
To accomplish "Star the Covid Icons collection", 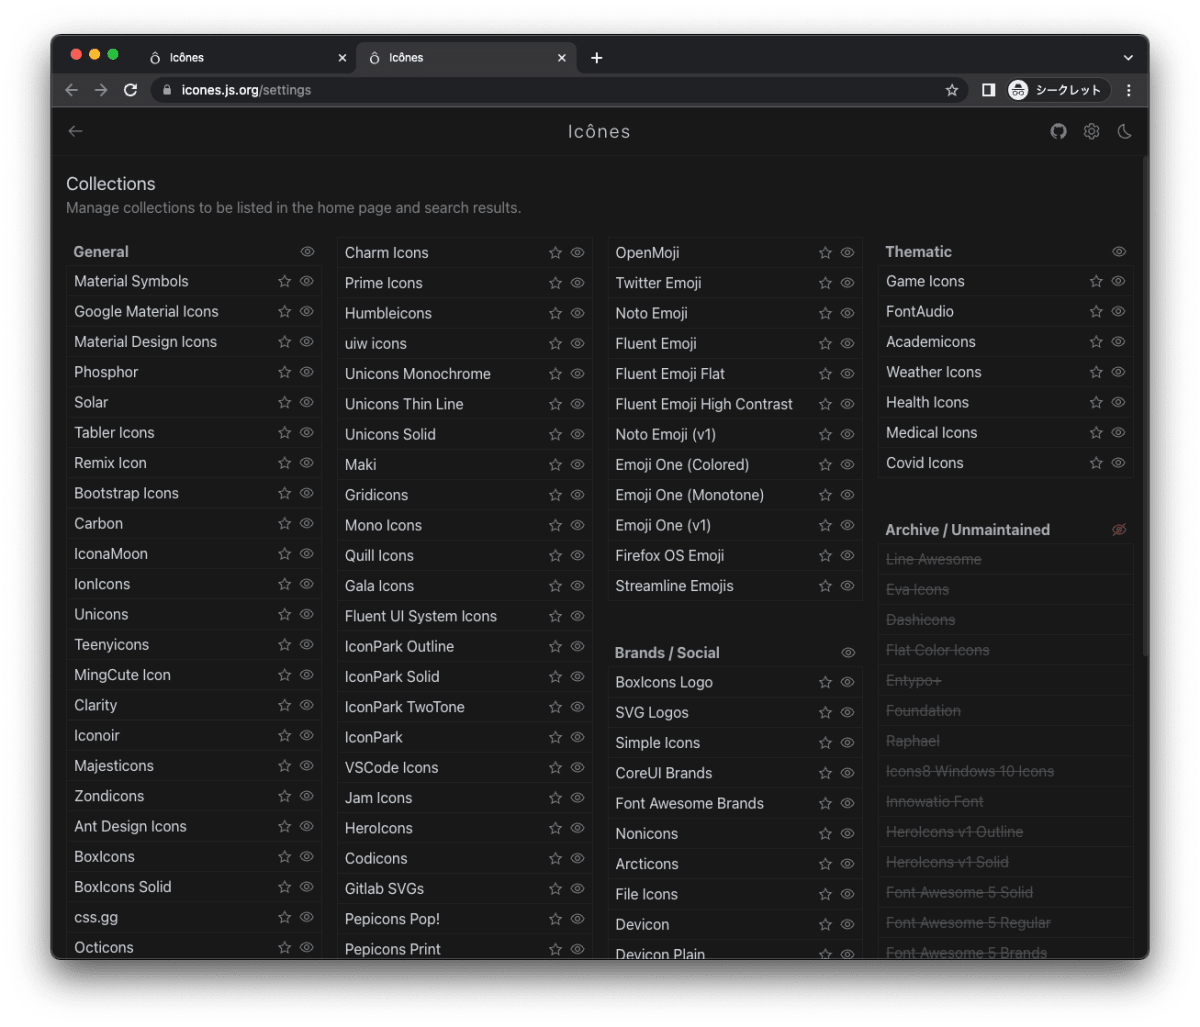I will [x=1096, y=463].
